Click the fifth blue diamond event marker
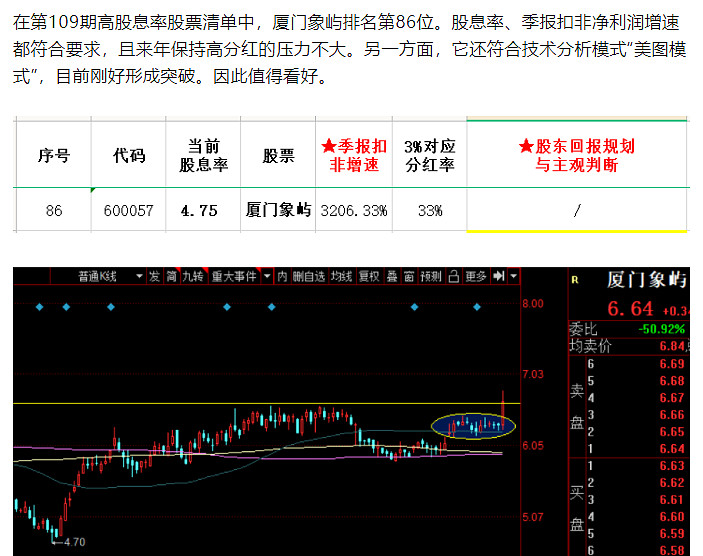 click(x=271, y=307)
